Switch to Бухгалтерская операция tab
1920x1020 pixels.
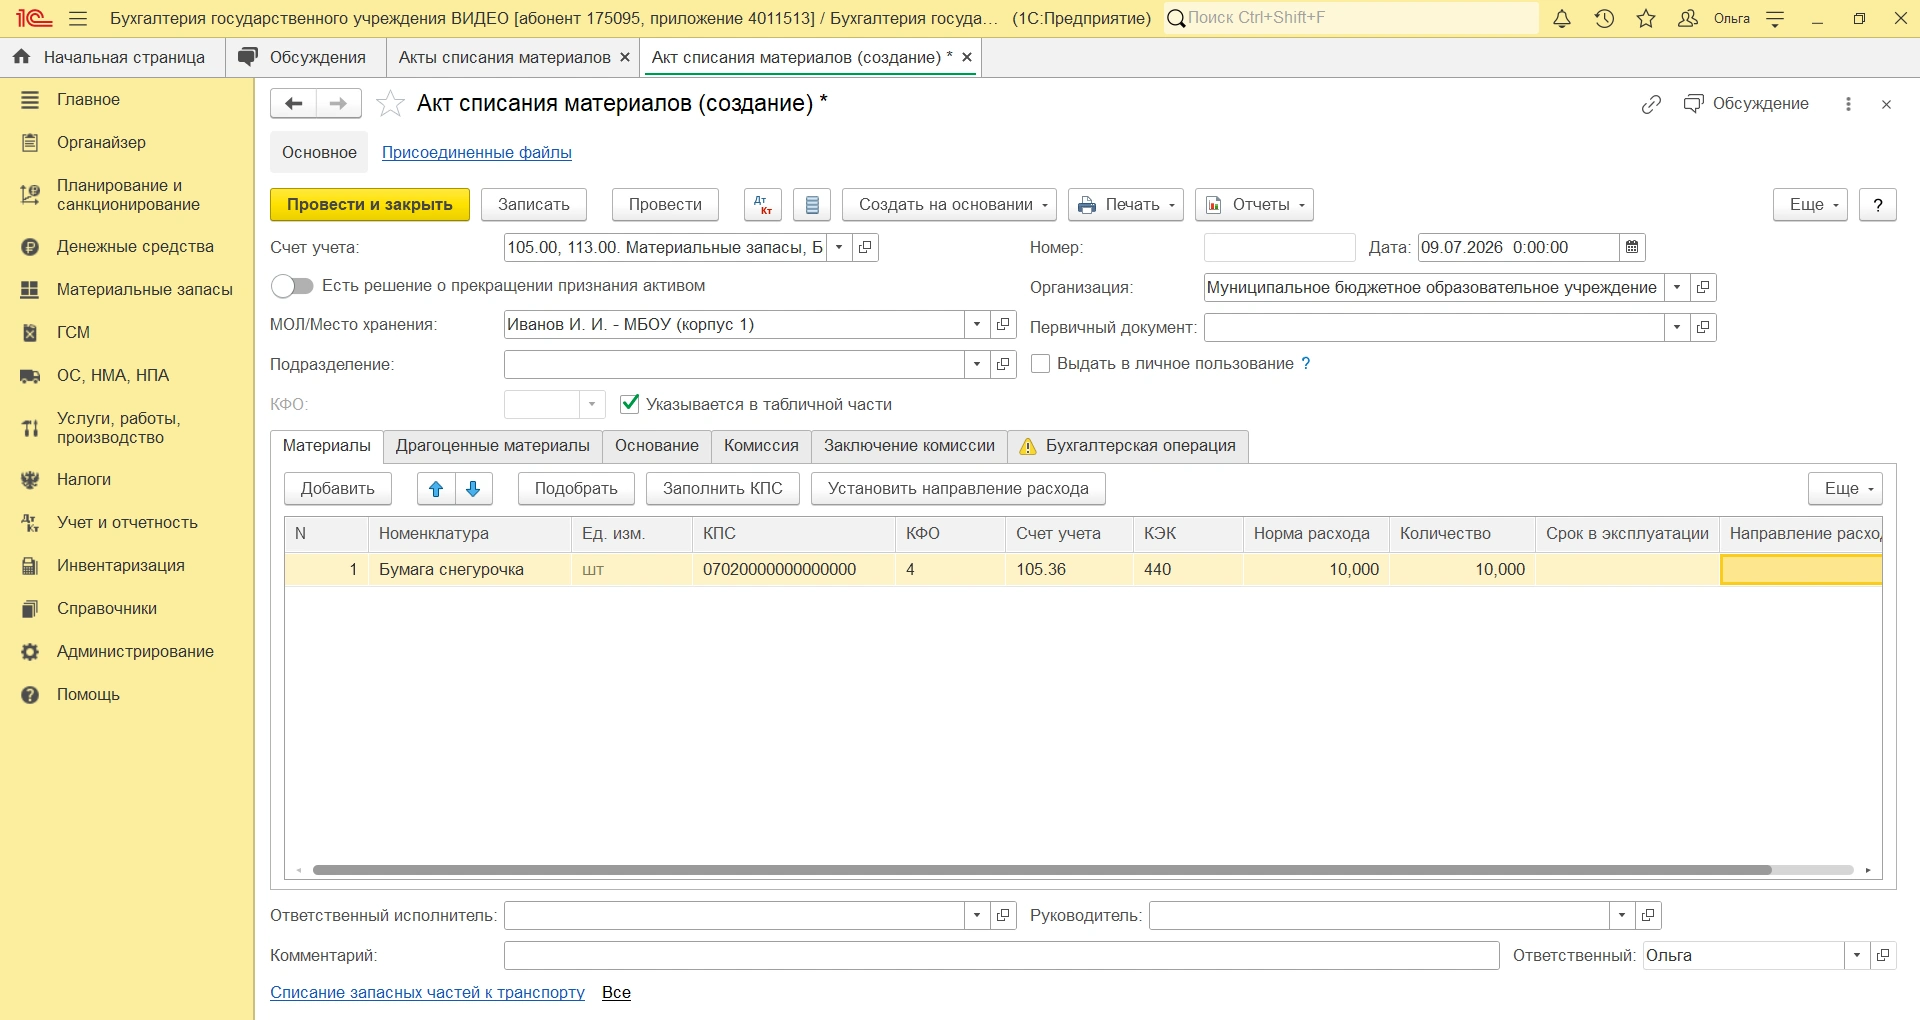pyautogui.click(x=1128, y=446)
